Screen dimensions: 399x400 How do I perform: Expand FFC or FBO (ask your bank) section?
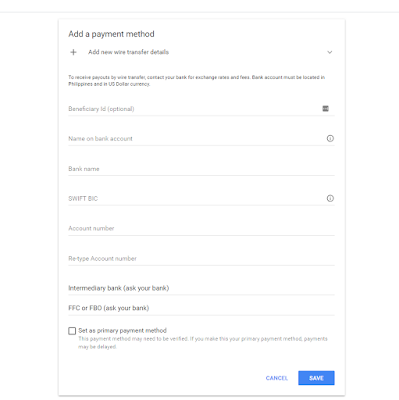201,308
